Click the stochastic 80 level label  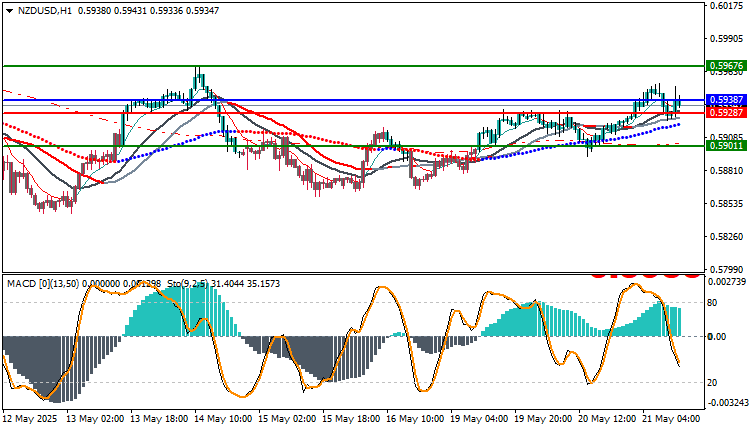pos(712,303)
